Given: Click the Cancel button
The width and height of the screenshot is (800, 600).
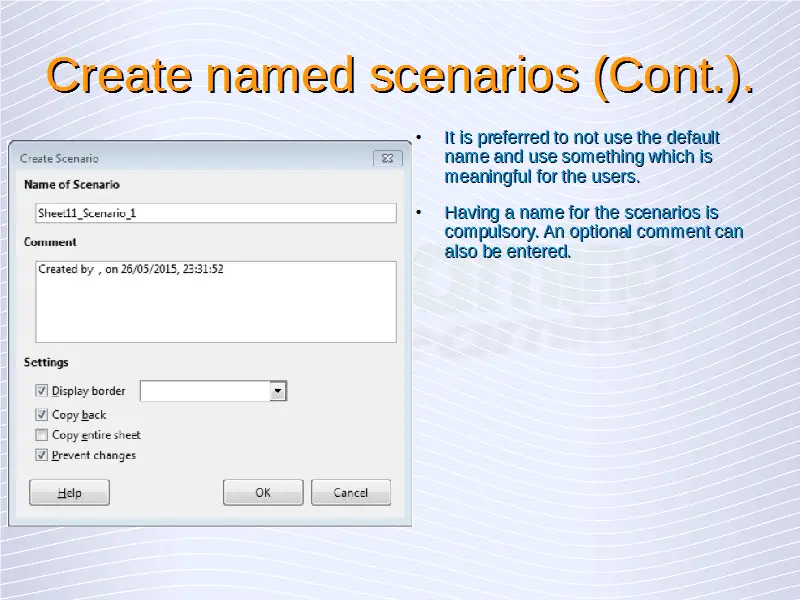Looking at the screenshot, I should 351,492.
